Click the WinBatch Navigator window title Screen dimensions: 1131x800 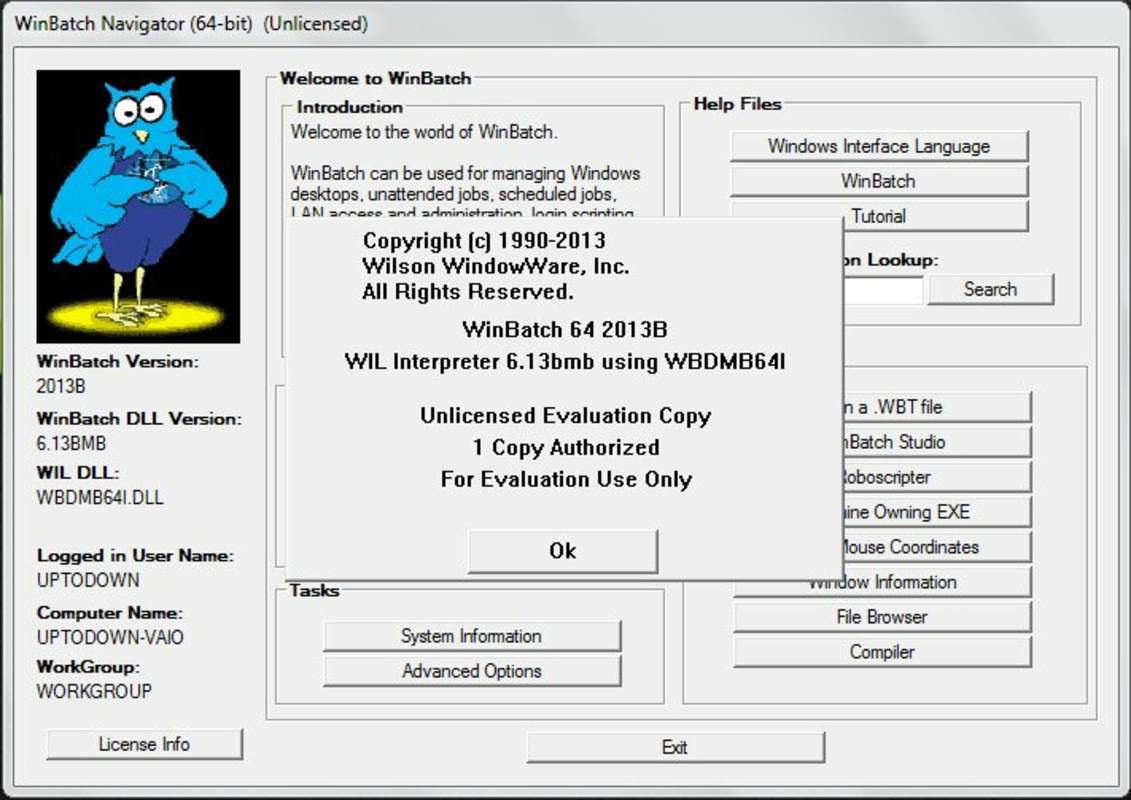[191, 24]
